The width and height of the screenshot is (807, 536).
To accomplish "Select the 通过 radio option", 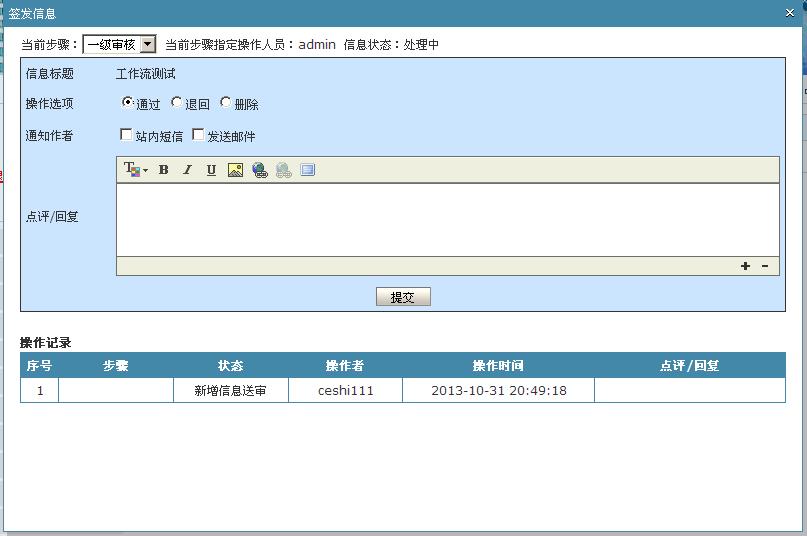I will pyautogui.click(x=128, y=103).
